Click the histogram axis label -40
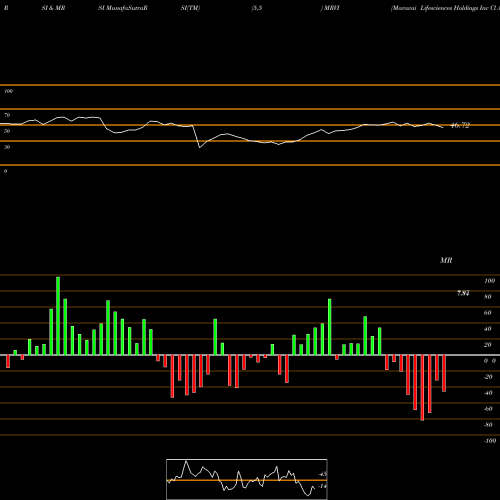Viewport: 500px width, 500px height. pyautogui.click(x=488, y=393)
